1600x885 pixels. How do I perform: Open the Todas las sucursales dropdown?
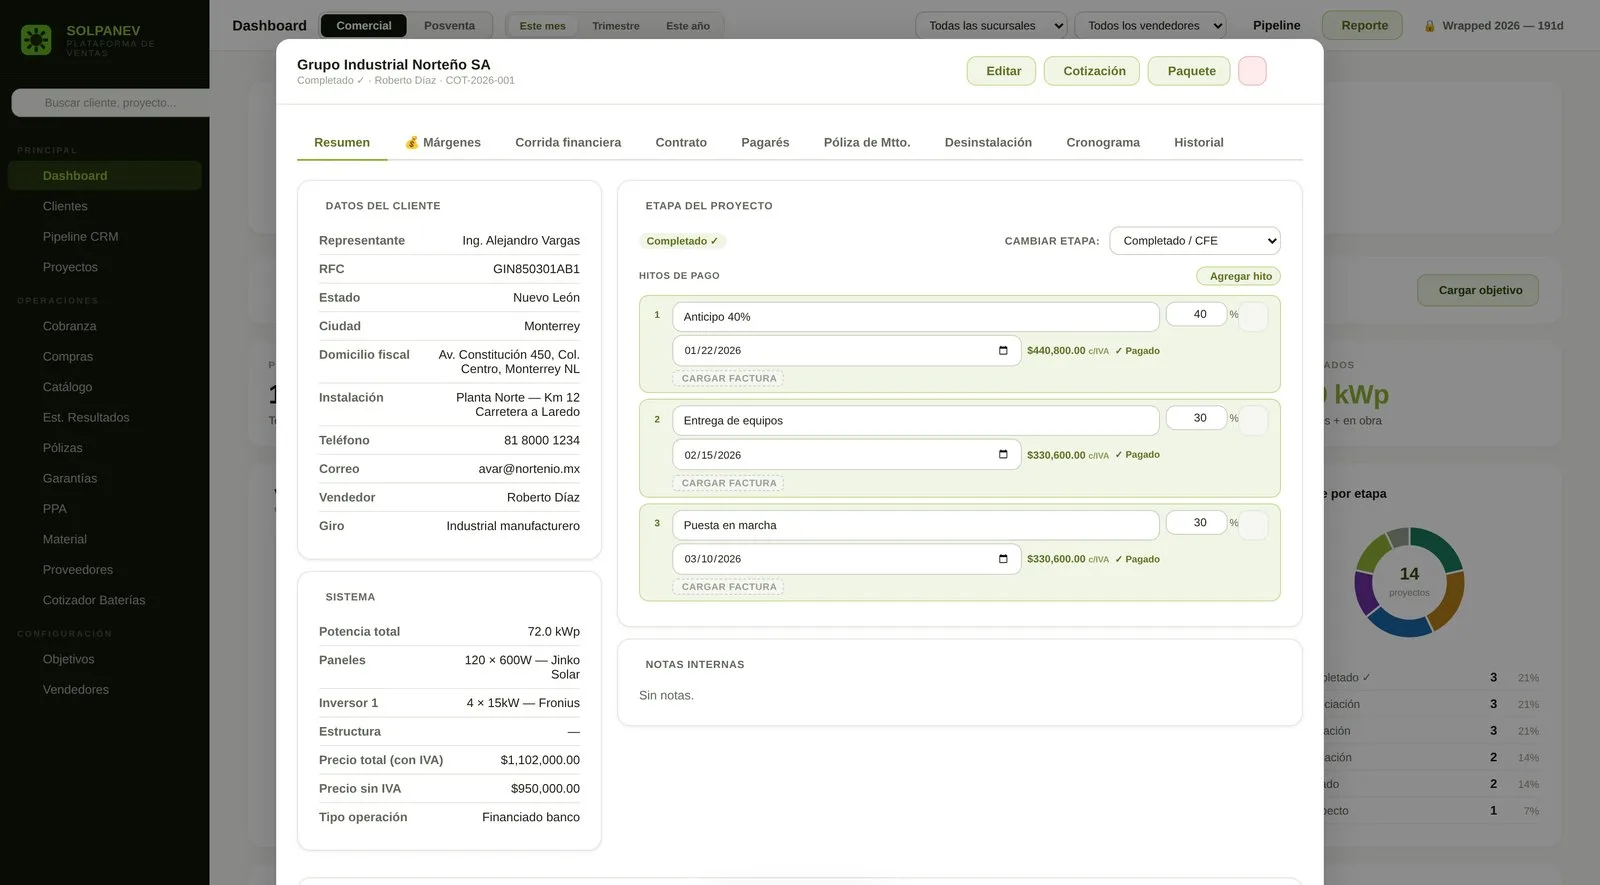[x=992, y=26]
